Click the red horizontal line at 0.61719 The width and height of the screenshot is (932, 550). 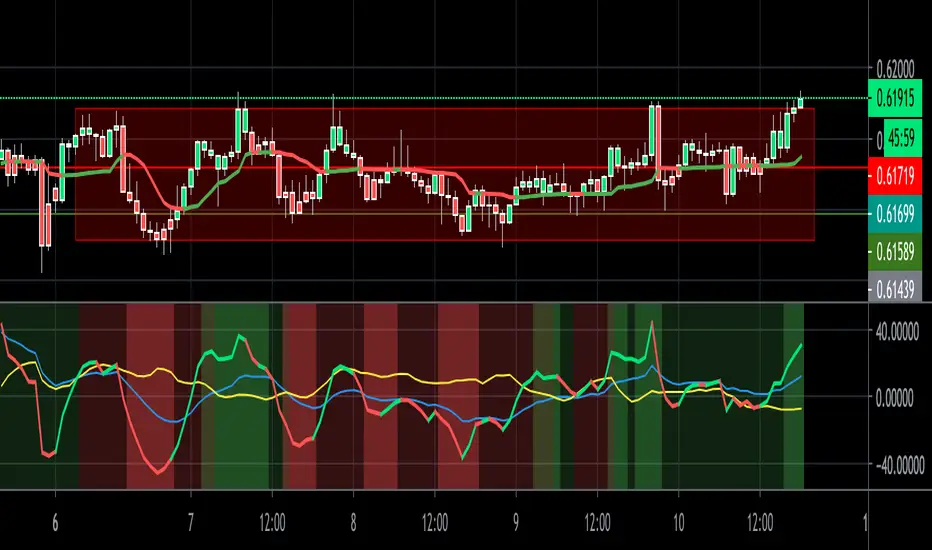point(434,168)
